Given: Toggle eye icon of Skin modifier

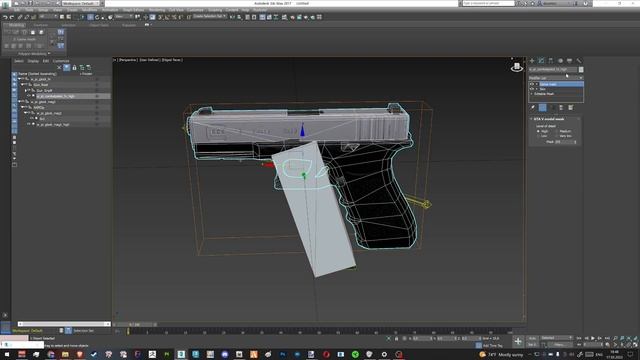Looking at the screenshot, I should pyautogui.click(x=532, y=89).
